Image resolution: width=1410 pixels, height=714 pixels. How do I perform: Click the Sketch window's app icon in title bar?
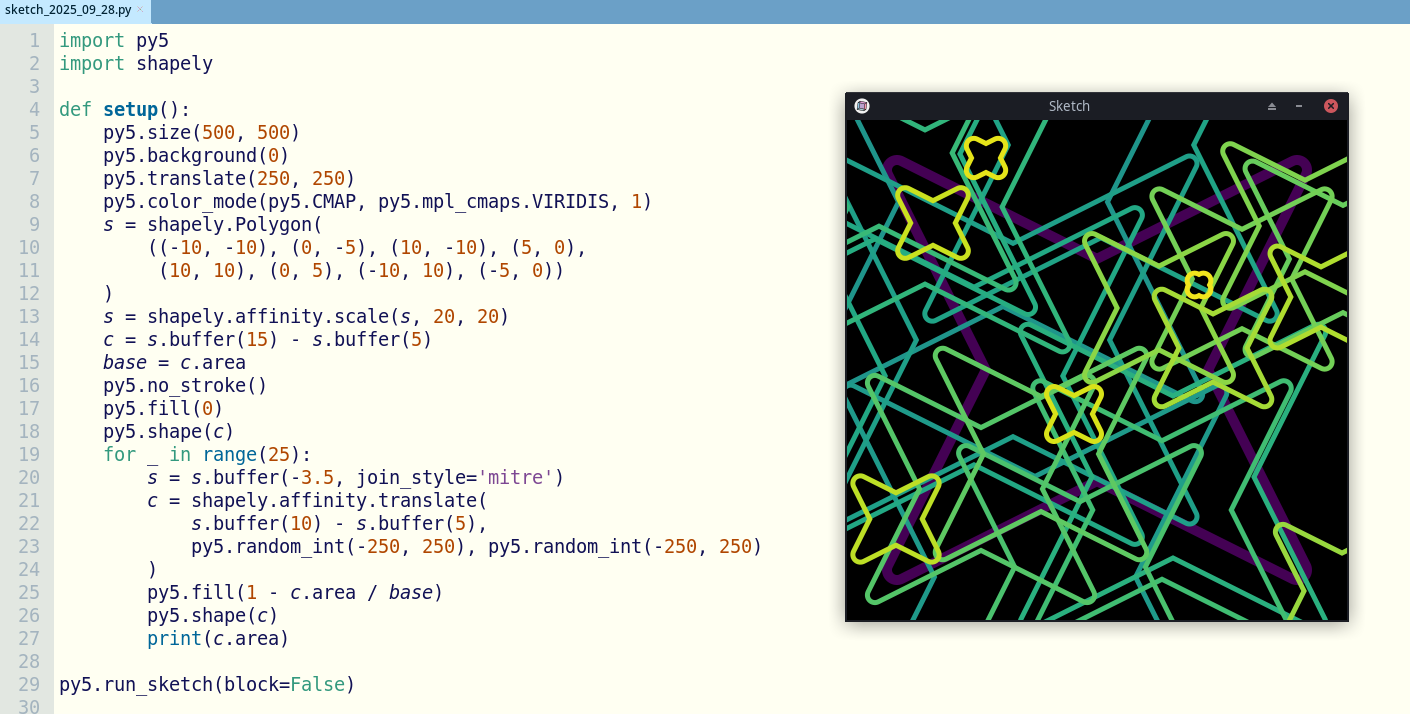coord(862,106)
